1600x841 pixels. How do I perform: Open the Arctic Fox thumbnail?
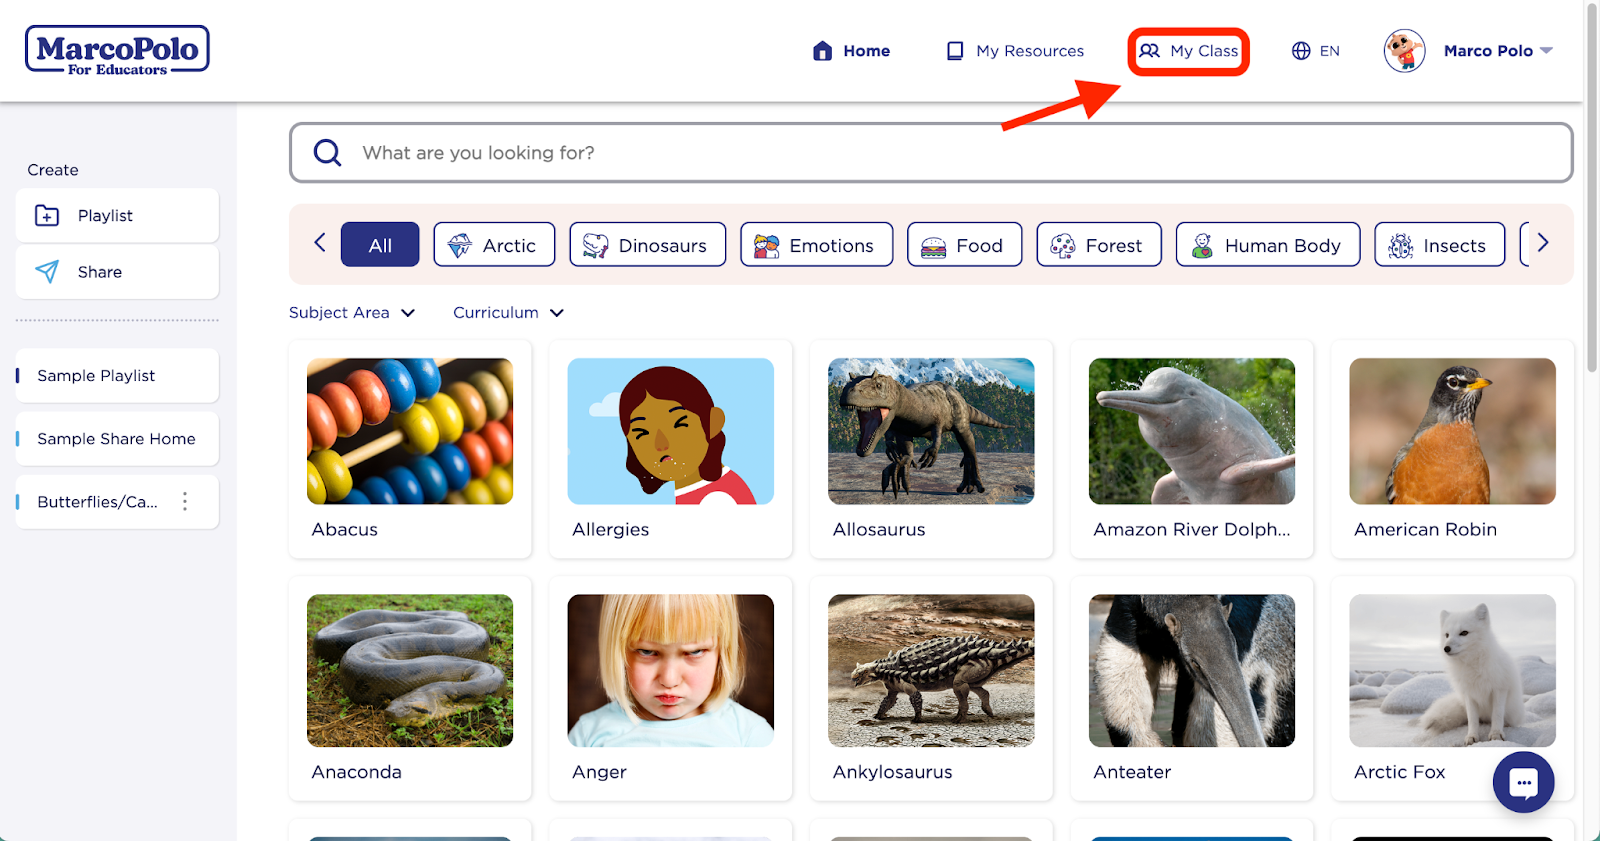coord(1452,670)
